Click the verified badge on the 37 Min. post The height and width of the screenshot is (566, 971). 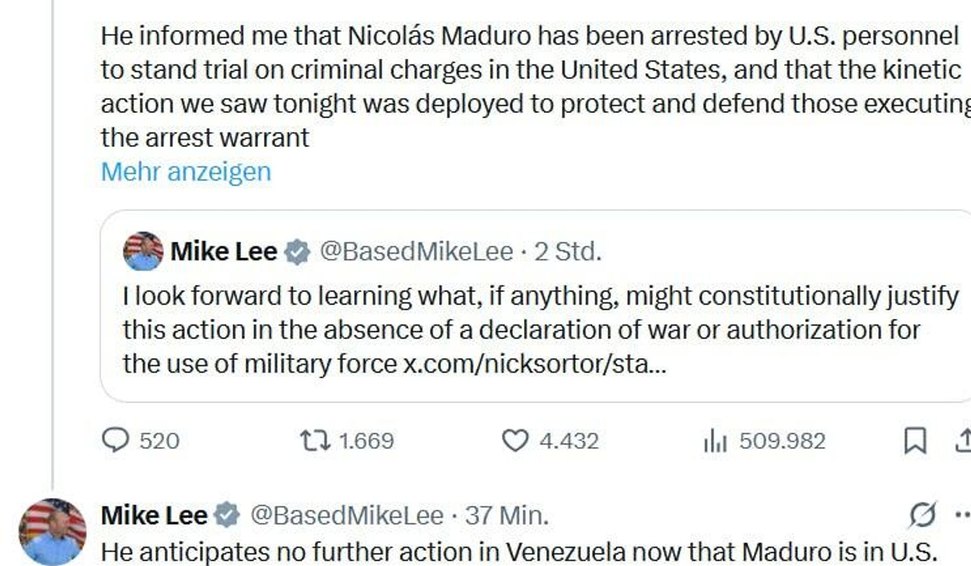pyautogui.click(x=228, y=516)
